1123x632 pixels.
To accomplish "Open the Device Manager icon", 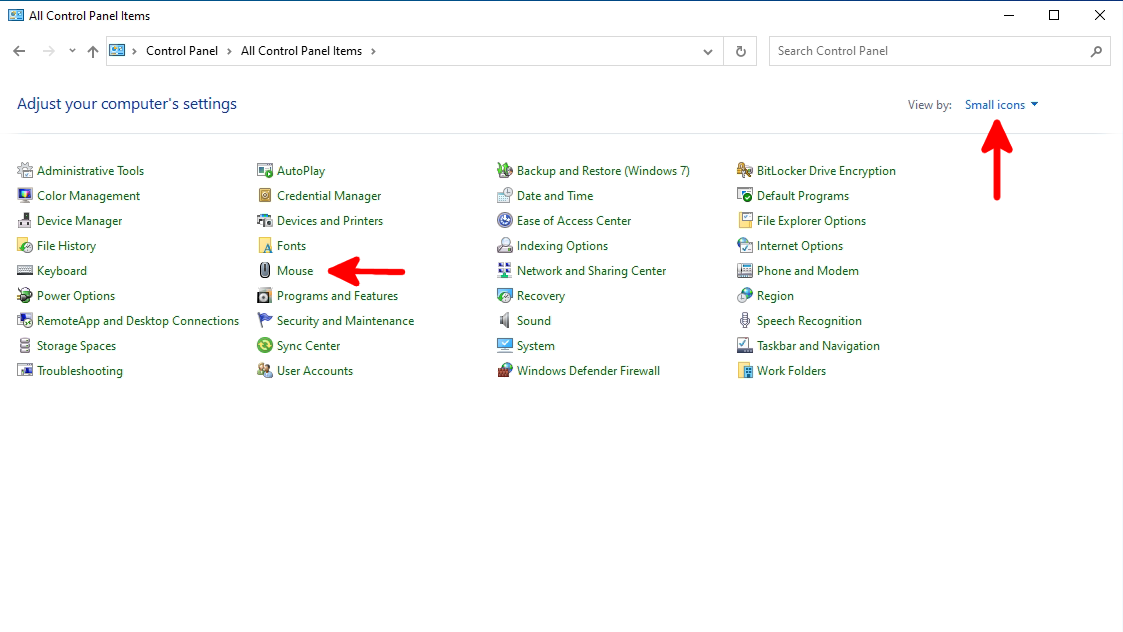I will click(x=25, y=221).
